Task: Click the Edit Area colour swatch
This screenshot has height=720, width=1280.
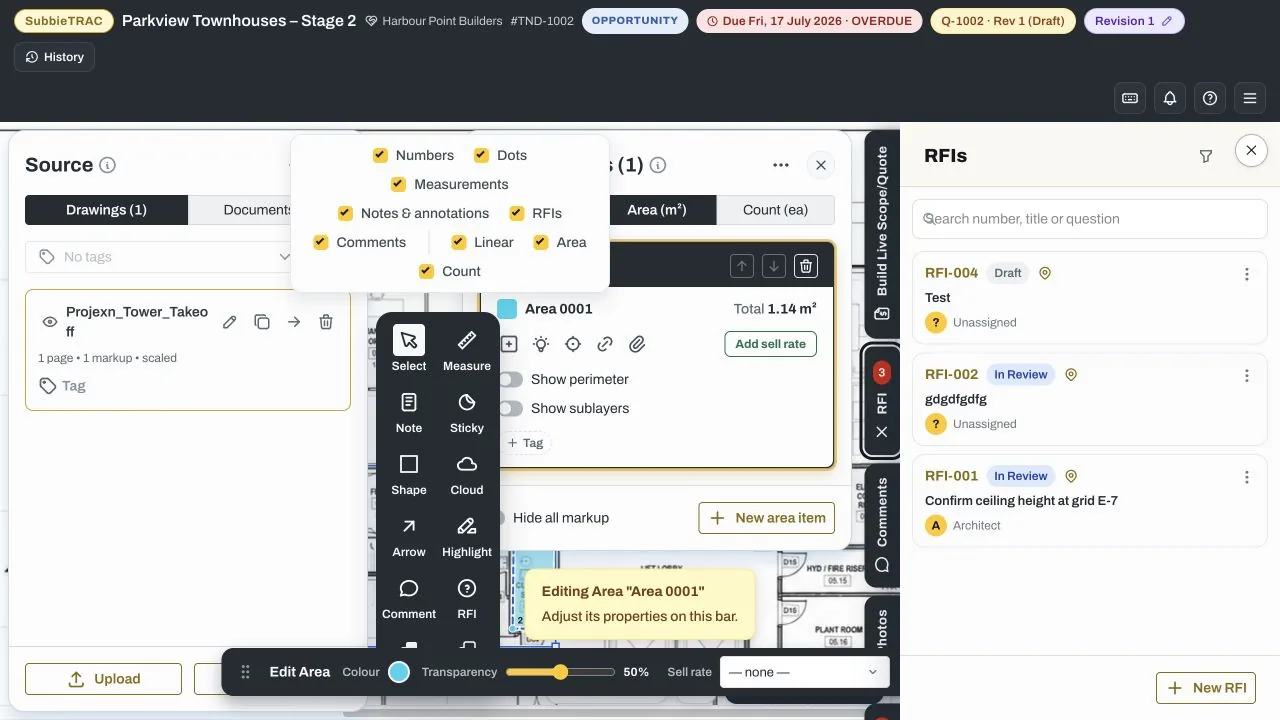Action: 399,672
